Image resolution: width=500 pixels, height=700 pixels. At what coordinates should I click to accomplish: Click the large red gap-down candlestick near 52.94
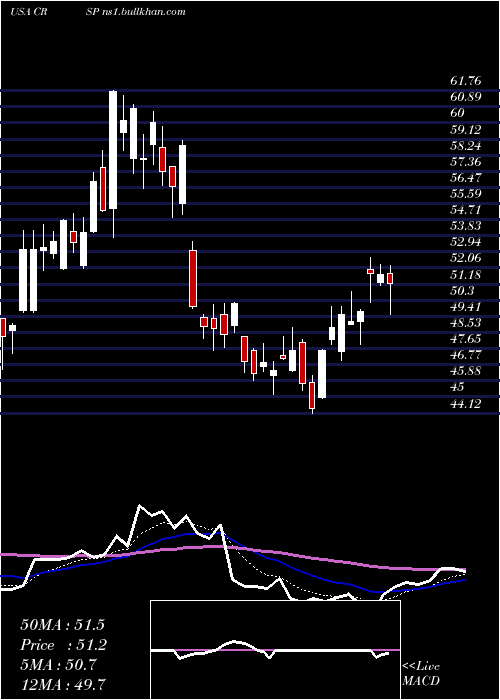(193, 279)
